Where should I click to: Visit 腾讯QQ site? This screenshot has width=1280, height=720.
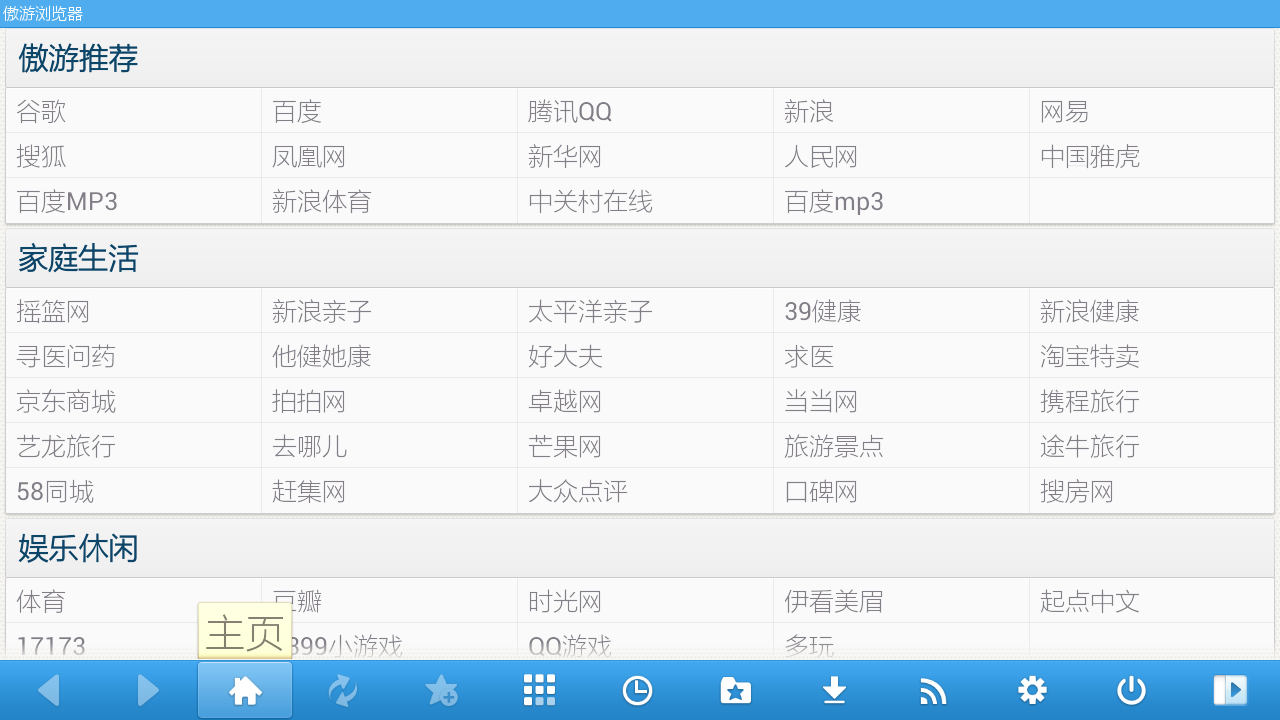tap(570, 111)
